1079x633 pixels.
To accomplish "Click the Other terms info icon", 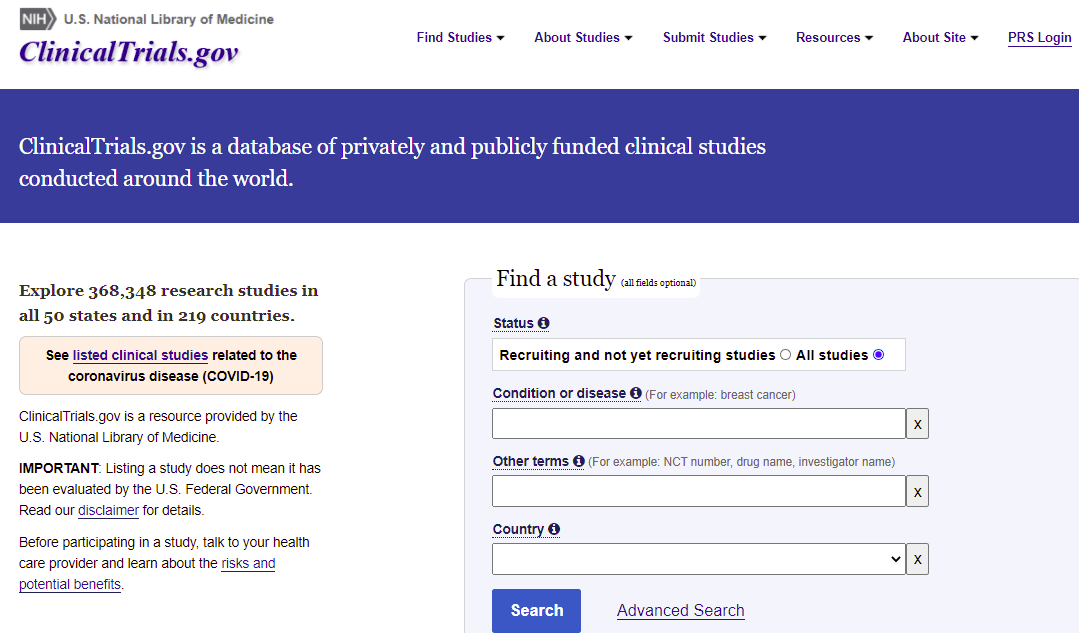I will pos(579,461).
